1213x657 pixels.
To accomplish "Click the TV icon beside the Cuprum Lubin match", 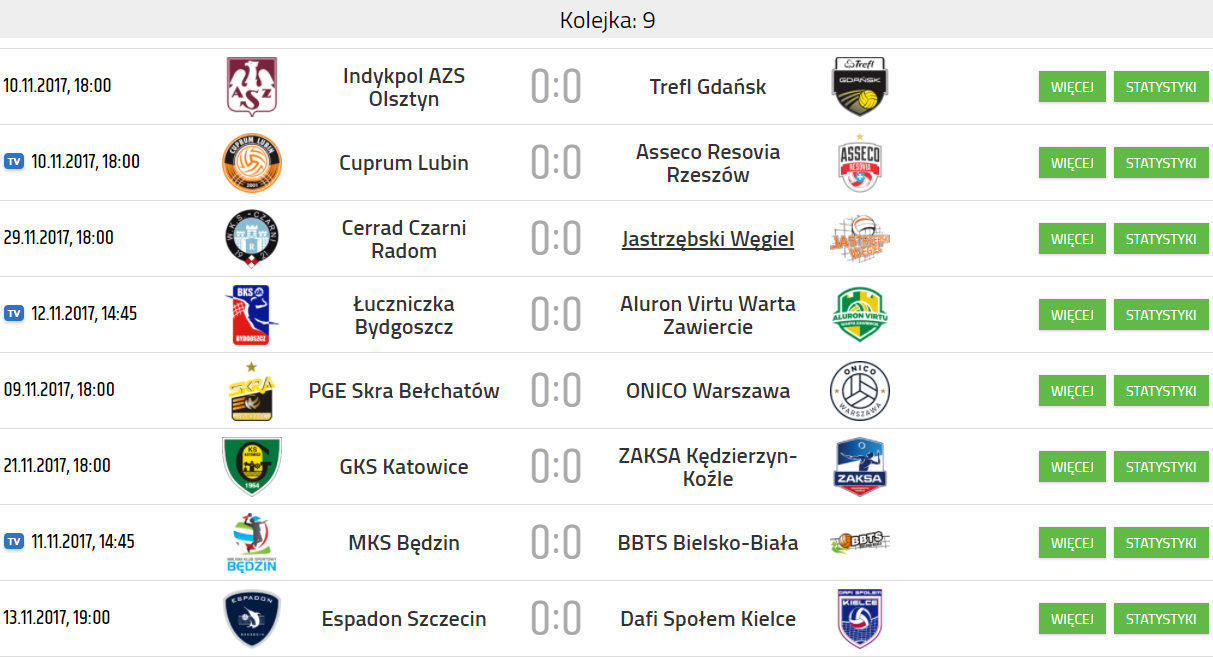I will pos(14,162).
